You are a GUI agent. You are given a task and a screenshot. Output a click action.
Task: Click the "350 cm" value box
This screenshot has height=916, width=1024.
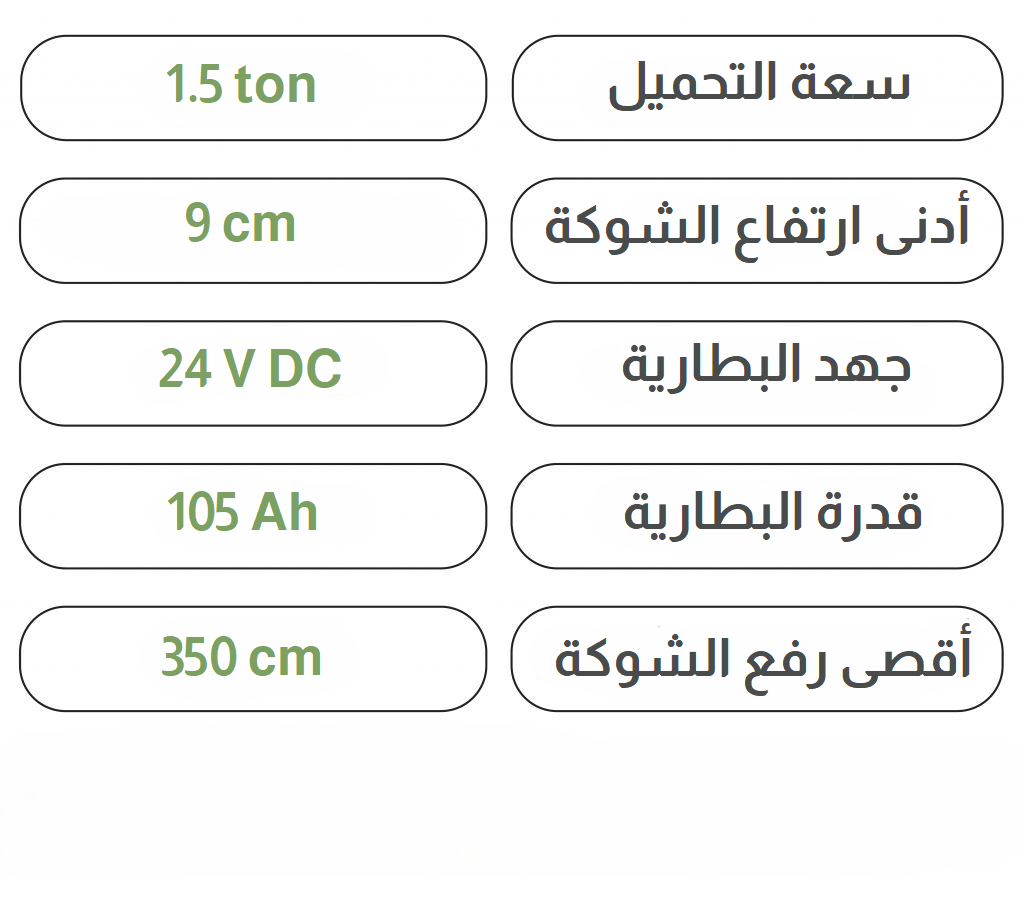point(253,659)
